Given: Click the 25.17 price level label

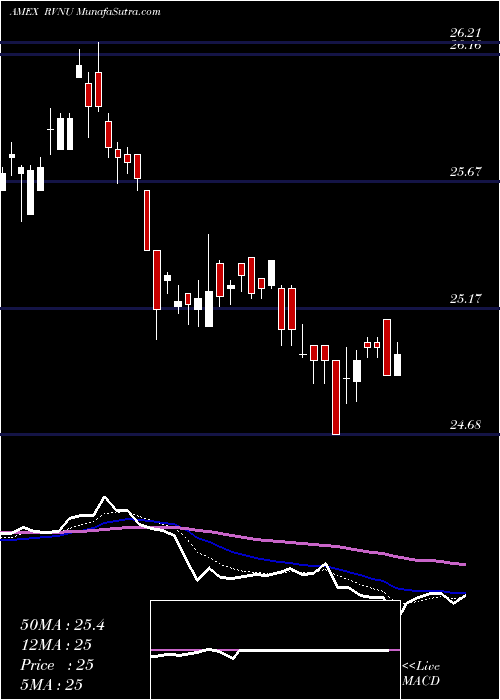Looking at the screenshot, I should (x=465, y=299).
